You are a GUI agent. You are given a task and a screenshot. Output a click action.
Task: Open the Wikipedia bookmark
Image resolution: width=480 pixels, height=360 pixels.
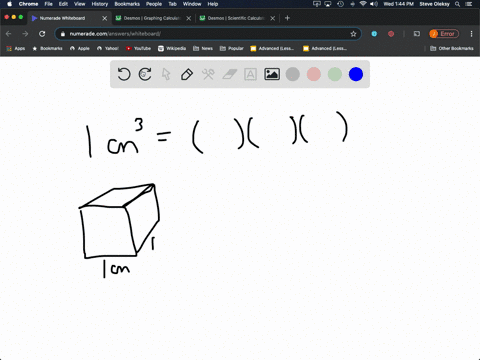tap(172, 48)
